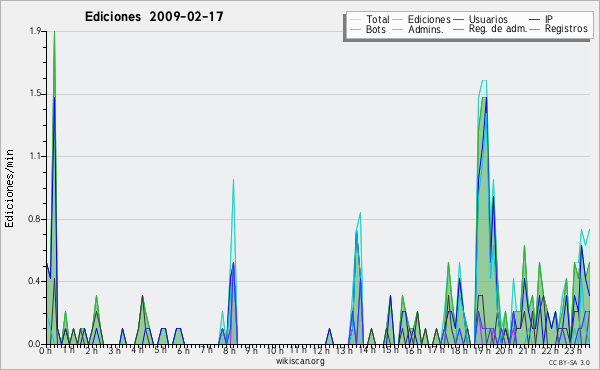Click the highest turquoise peak near 19 h

[x=484, y=82]
